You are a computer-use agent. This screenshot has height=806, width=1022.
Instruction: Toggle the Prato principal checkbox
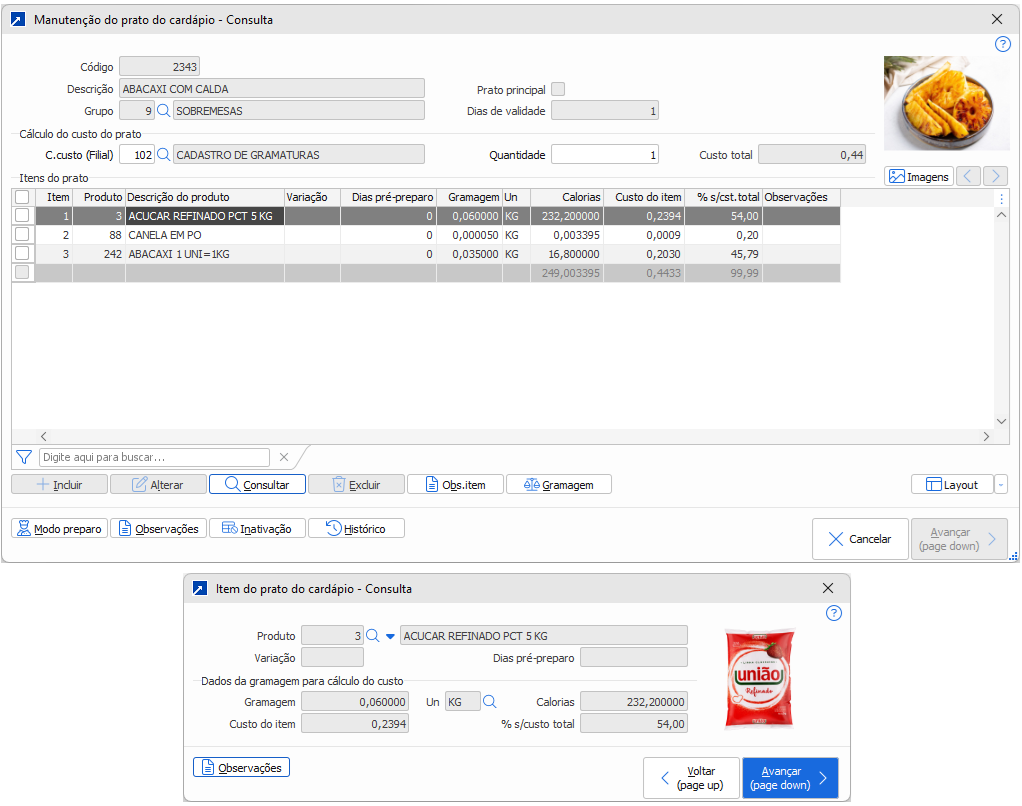click(x=558, y=89)
